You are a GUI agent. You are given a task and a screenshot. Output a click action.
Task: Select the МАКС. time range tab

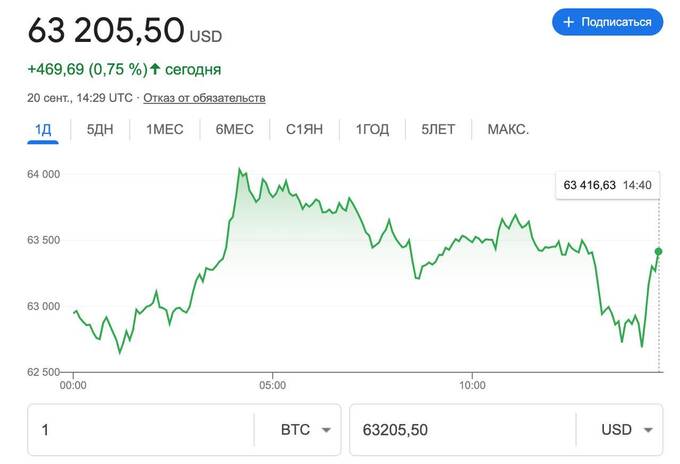click(x=508, y=130)
